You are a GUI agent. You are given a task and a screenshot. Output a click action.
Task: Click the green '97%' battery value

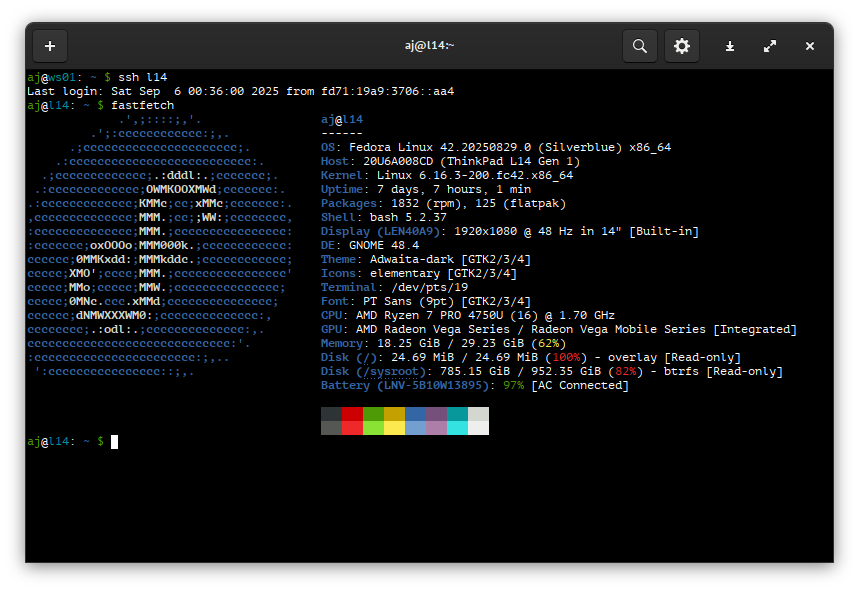[513, 386]
